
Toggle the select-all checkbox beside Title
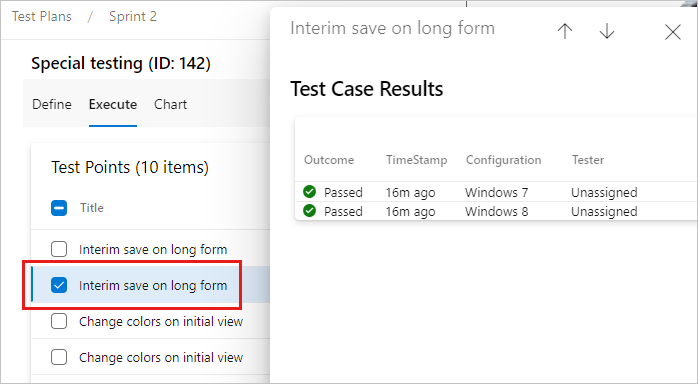coord(59,208)
